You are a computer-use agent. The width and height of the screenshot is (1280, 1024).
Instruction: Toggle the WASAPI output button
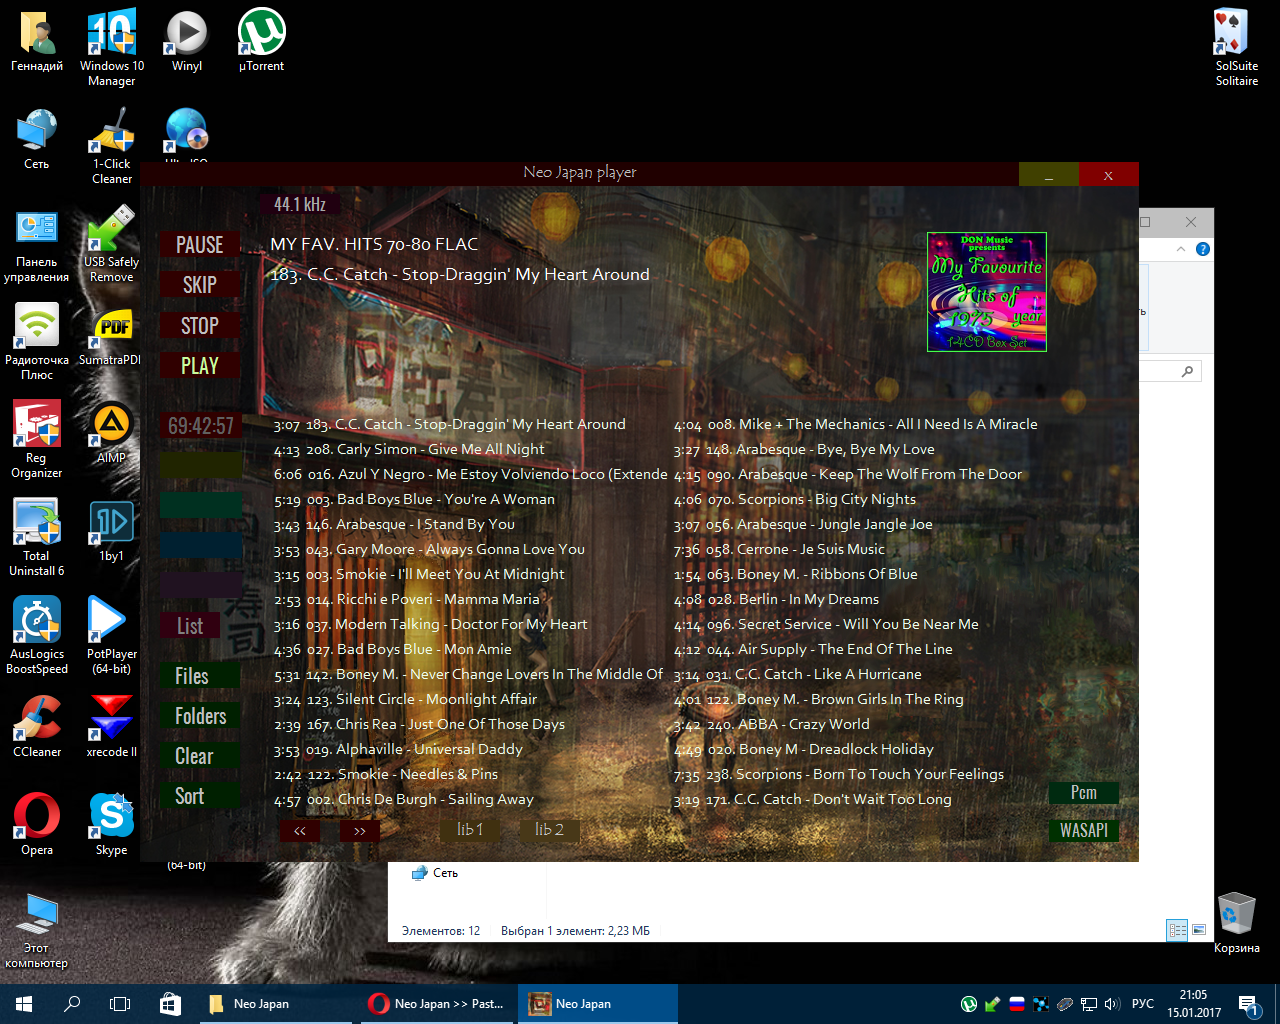pos(1083,830)
